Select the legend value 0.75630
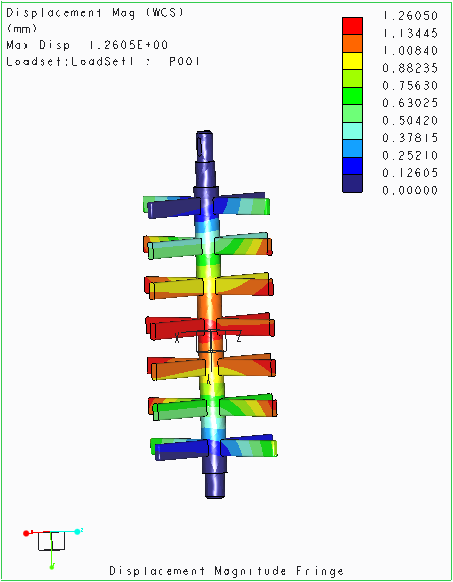The image size is (453, 582). [x=410, y=86]
